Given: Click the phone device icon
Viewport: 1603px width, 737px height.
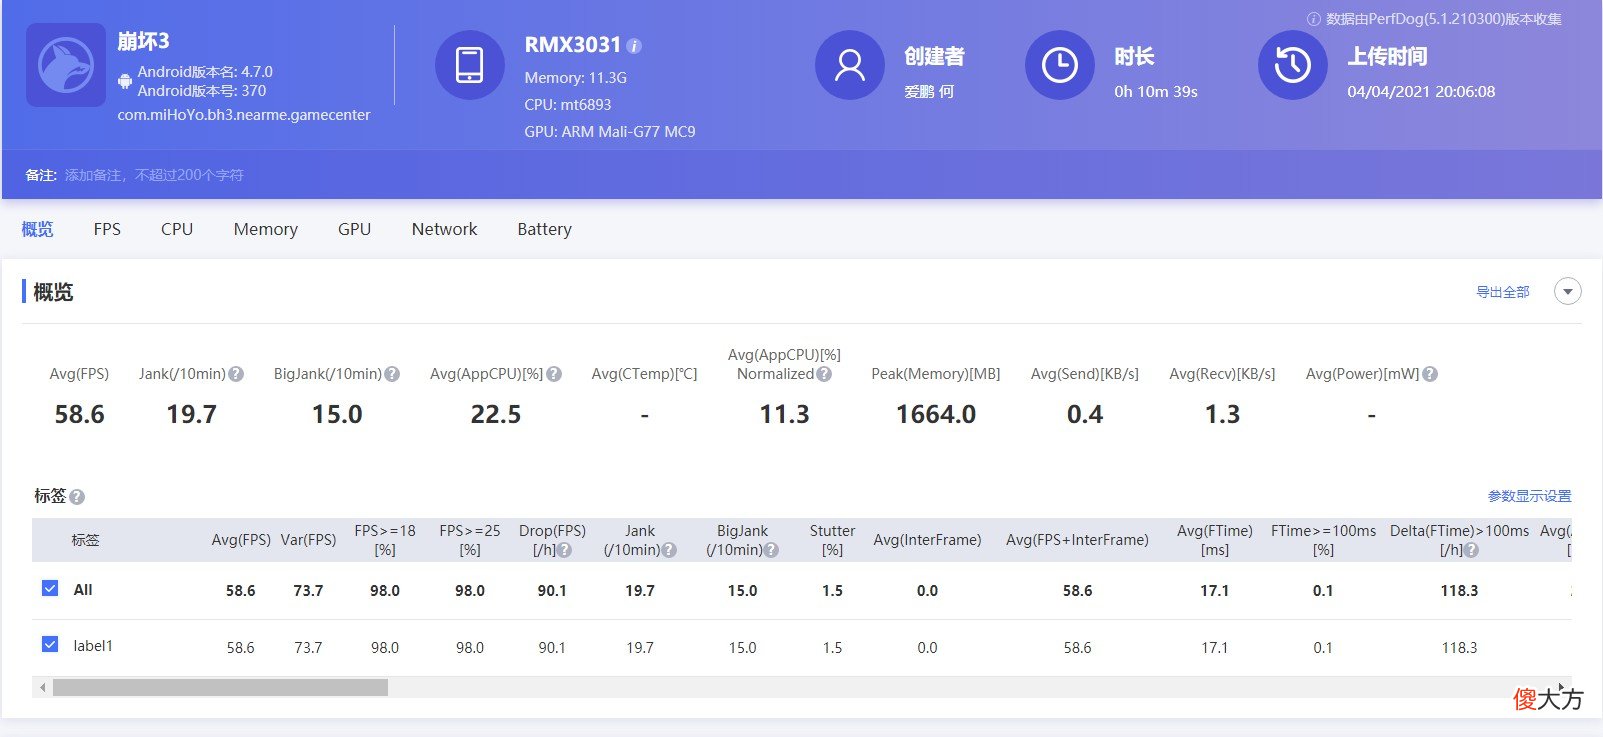Looking at the screenshot, I should point(469,65).
